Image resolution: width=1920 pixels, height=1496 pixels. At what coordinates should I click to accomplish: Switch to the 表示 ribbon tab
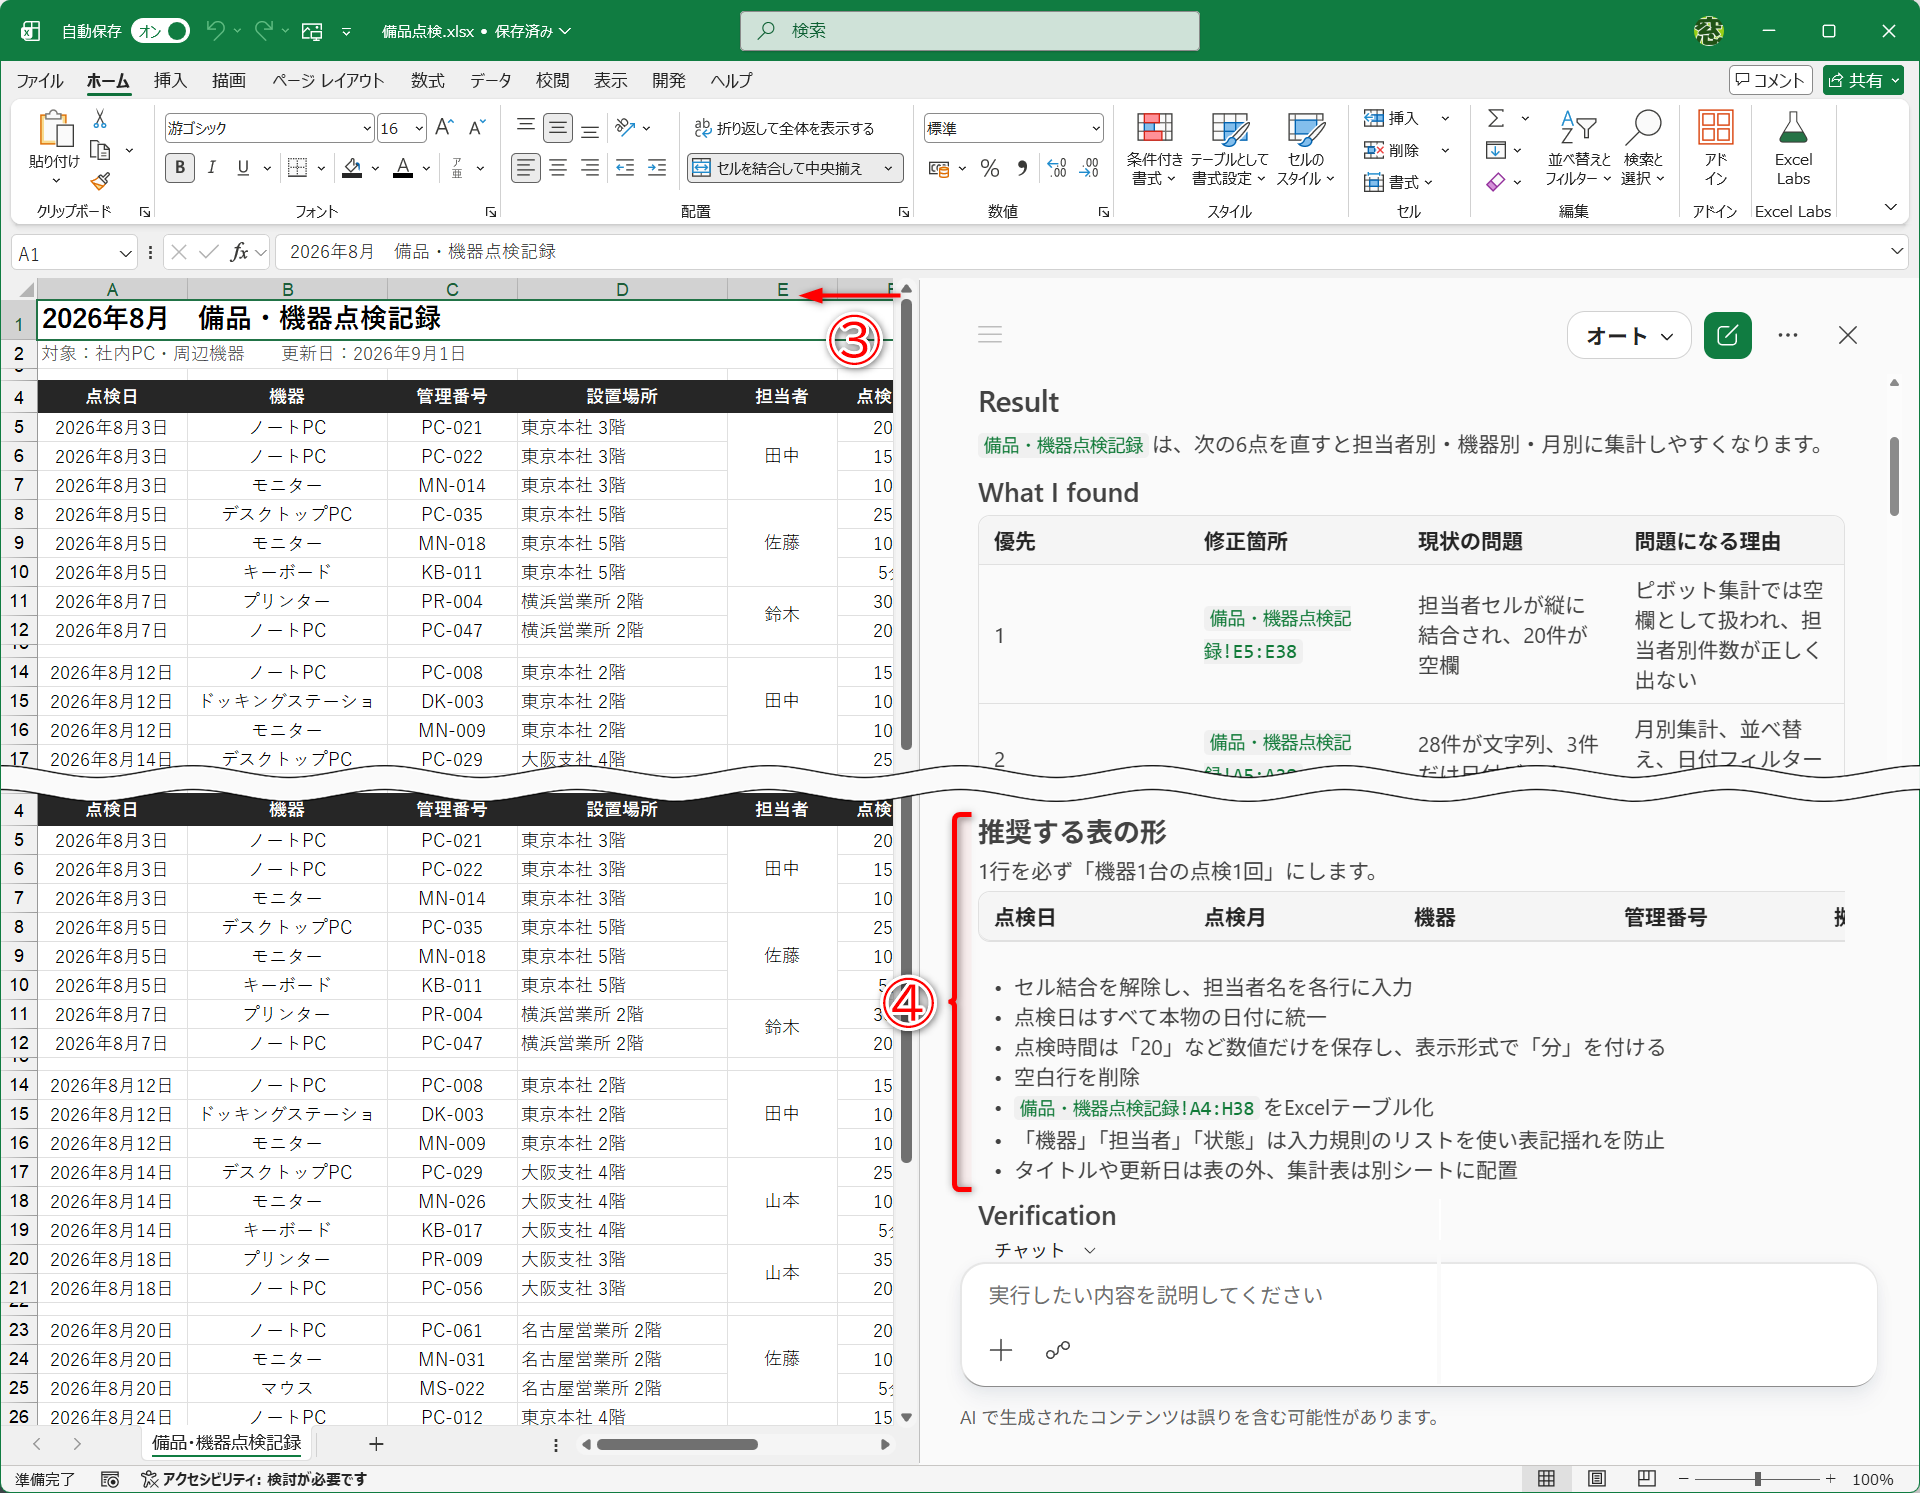tap(611, 80)
